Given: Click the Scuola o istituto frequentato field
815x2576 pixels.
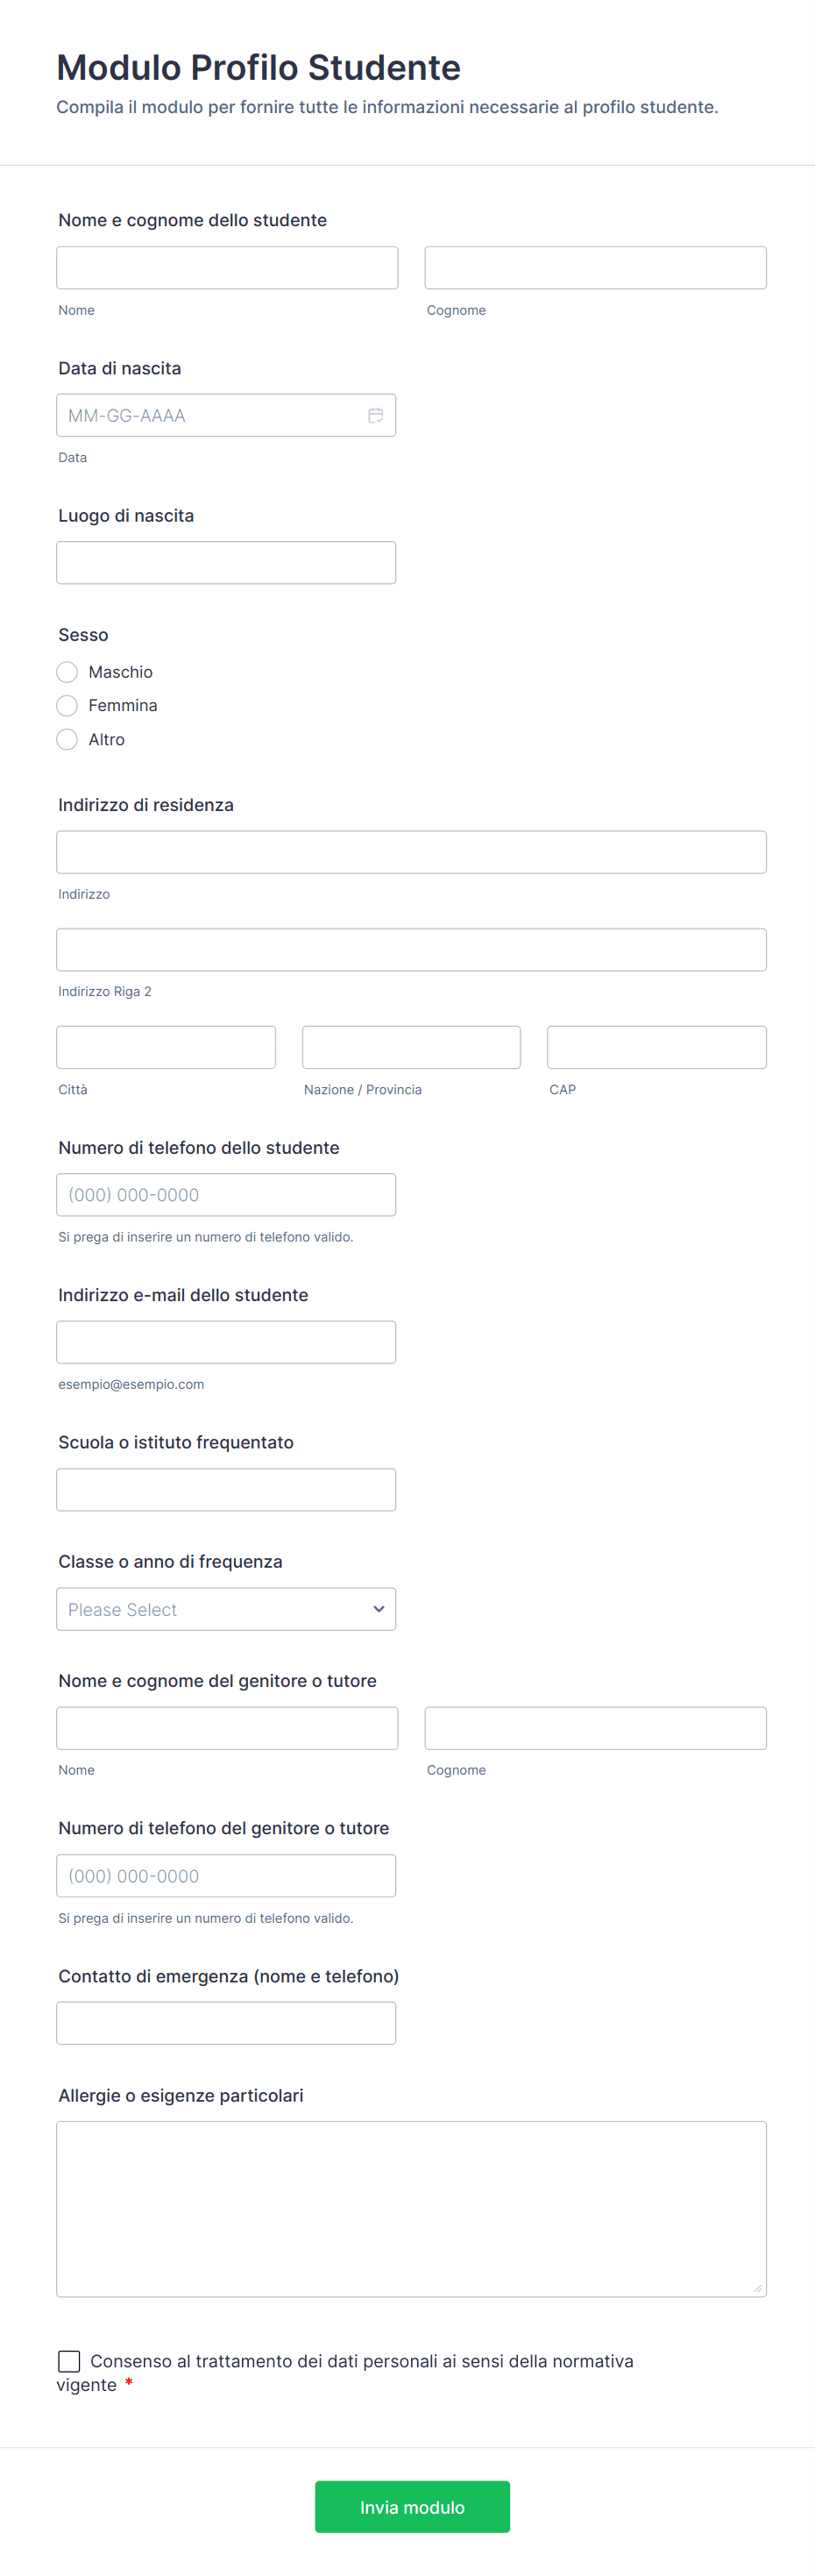Looking at the screenshot, I should (226, 1490).
